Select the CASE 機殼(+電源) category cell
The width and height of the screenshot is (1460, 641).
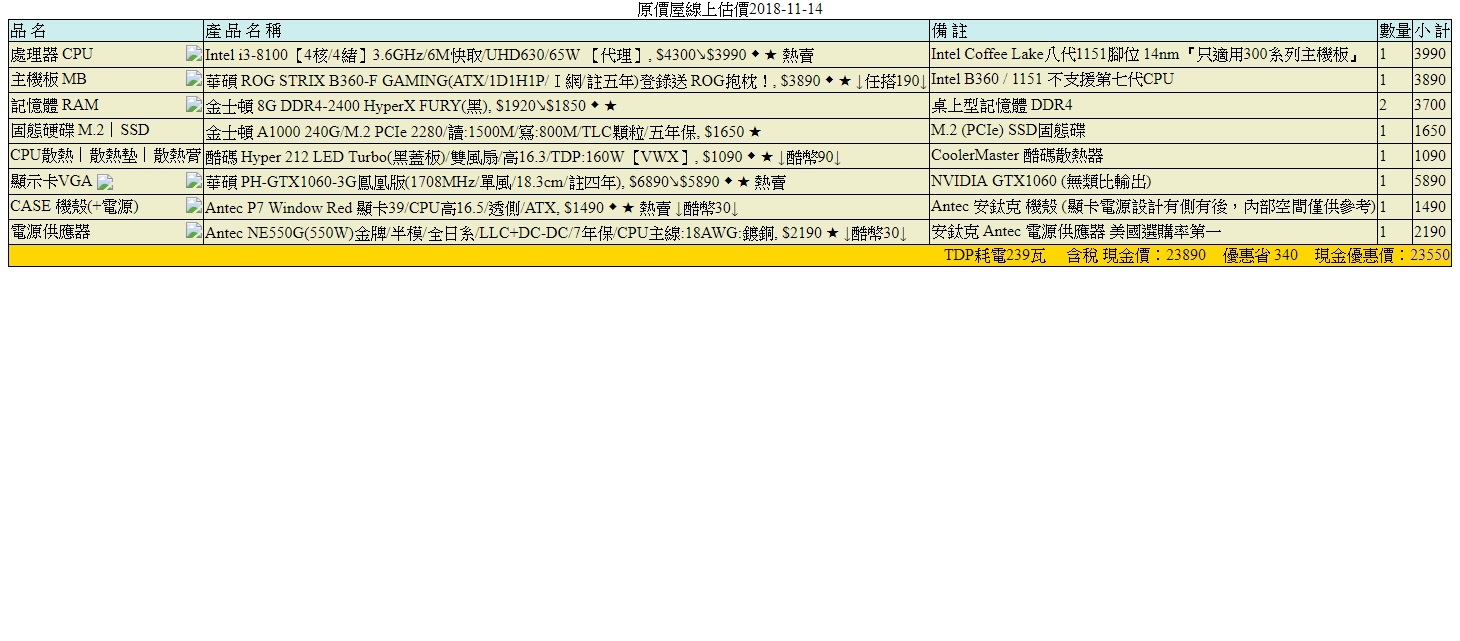105,207
